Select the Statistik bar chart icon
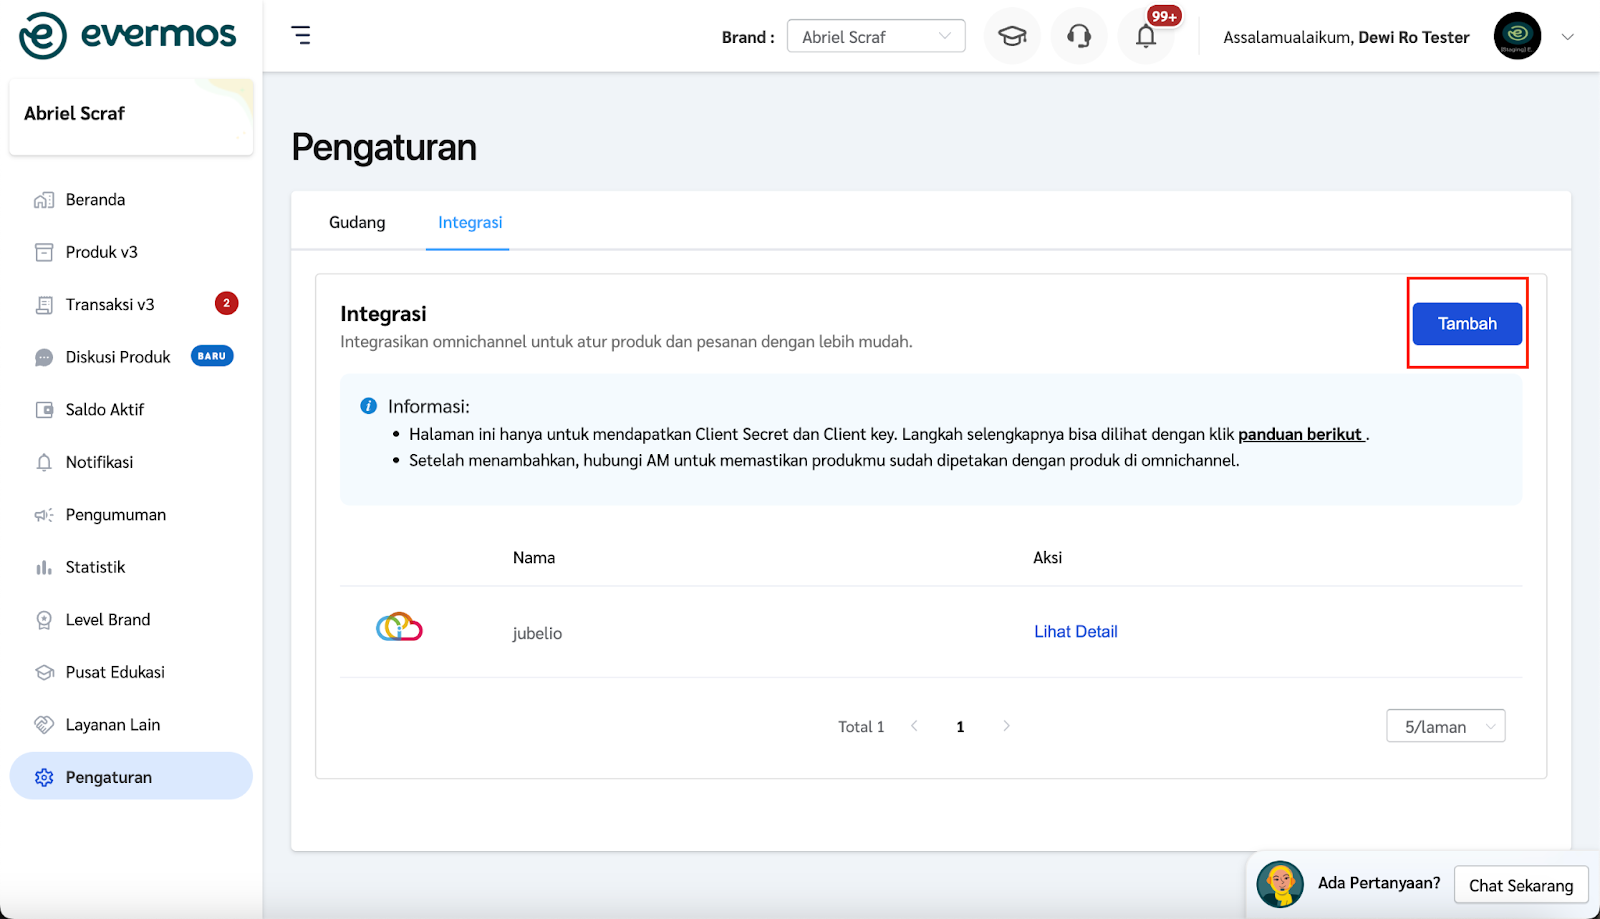1600x919 pixels. (44, 567)
